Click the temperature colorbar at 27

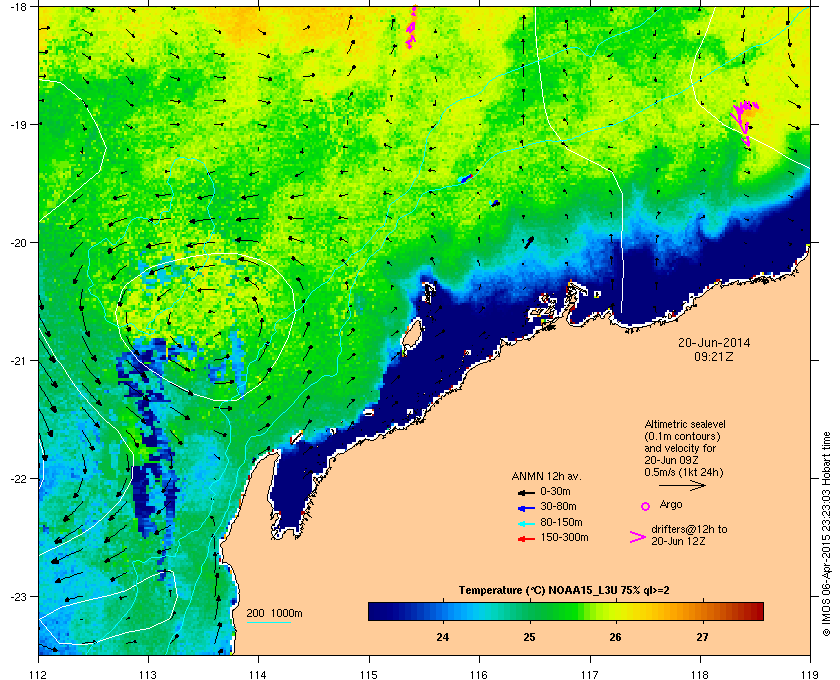click(x=702, y=611)
